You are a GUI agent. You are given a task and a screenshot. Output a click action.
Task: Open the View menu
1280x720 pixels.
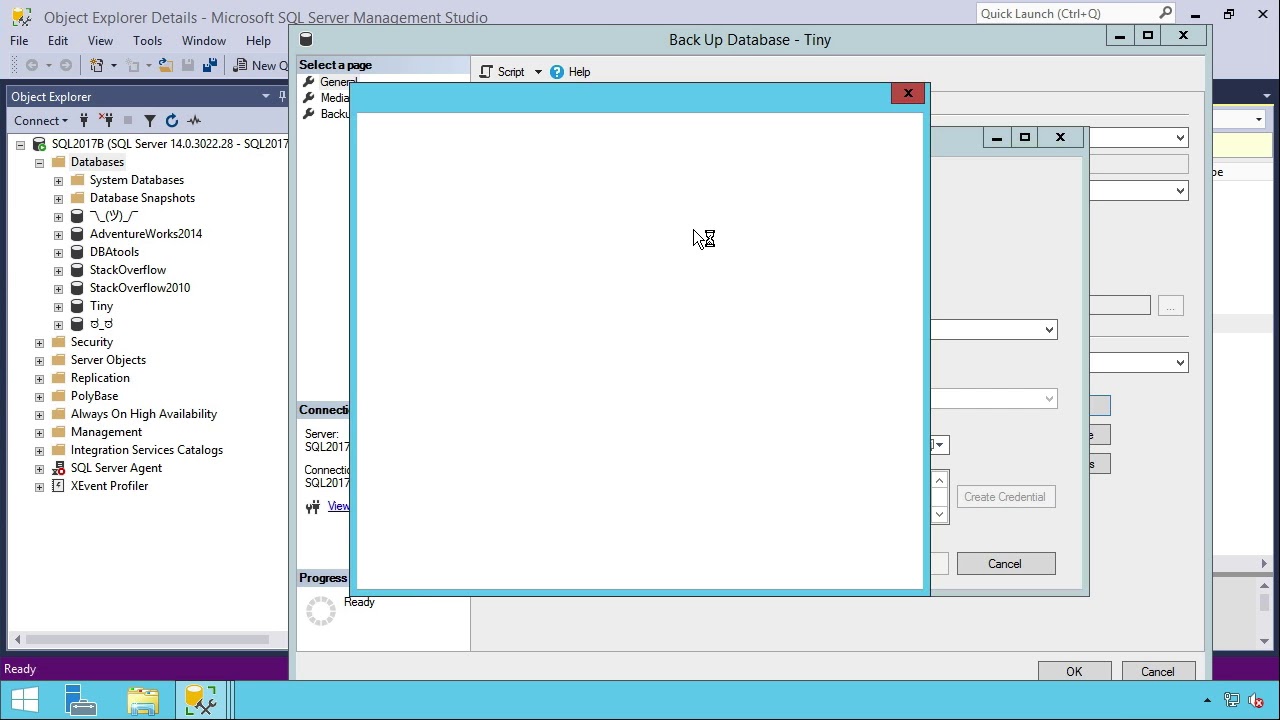click(x=100, y=41)
